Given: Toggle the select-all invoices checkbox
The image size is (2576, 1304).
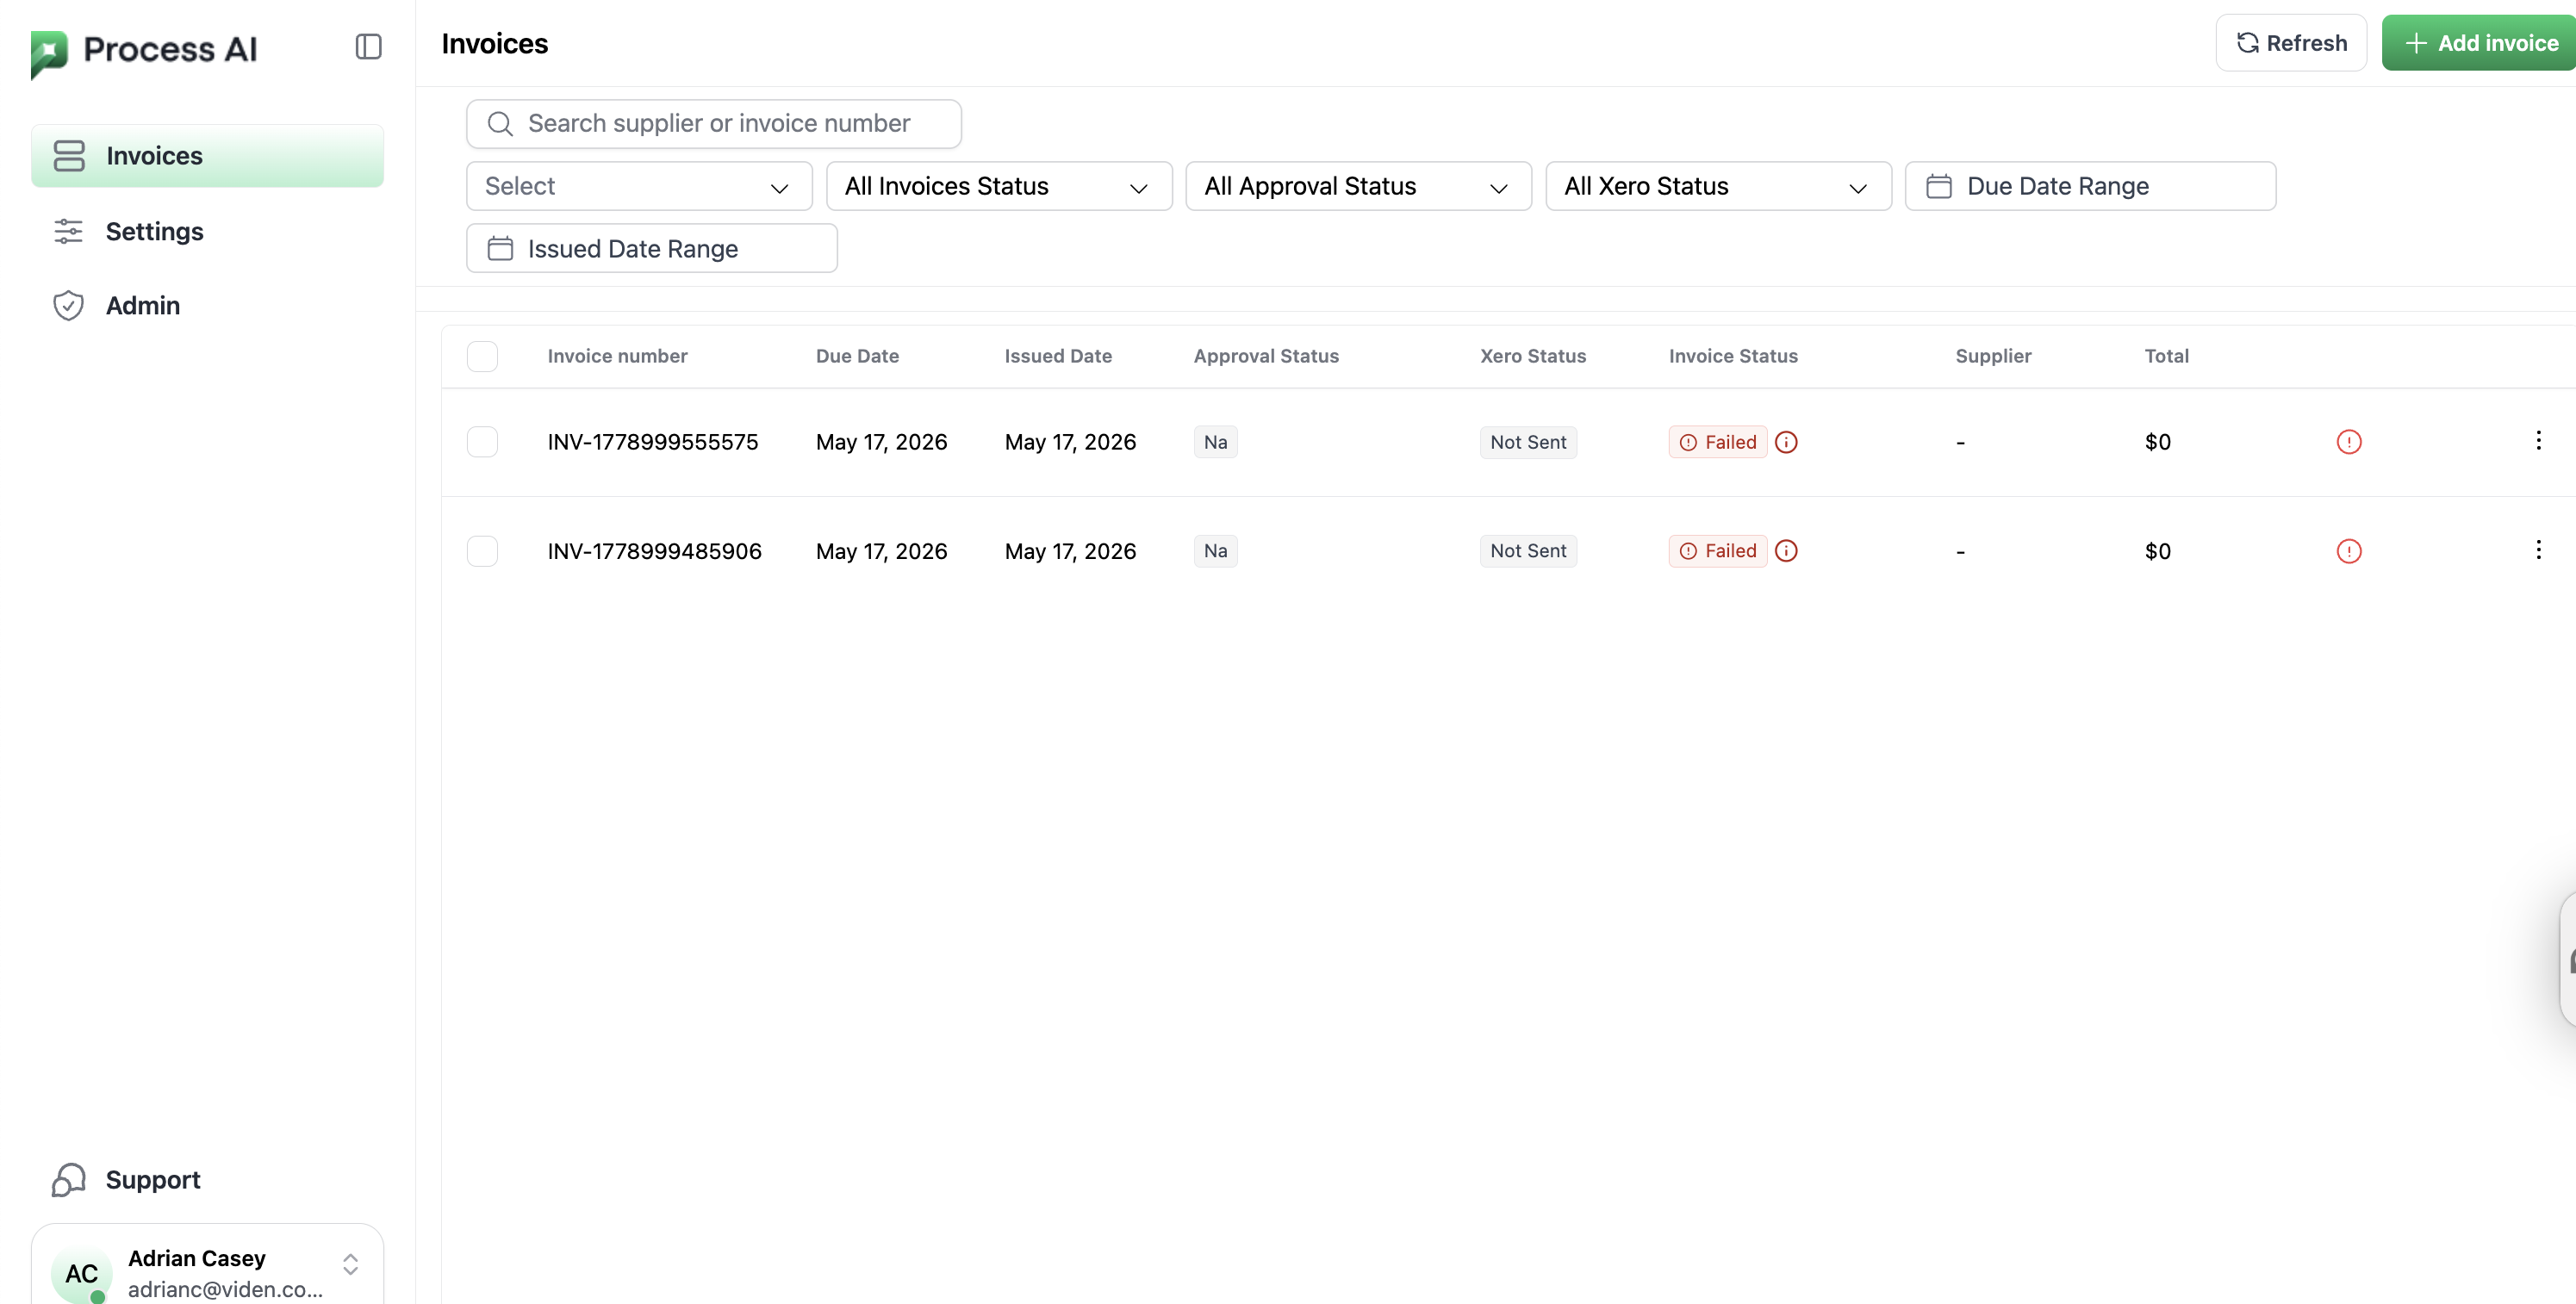Looking at the screenshot, I should [482, 357].
